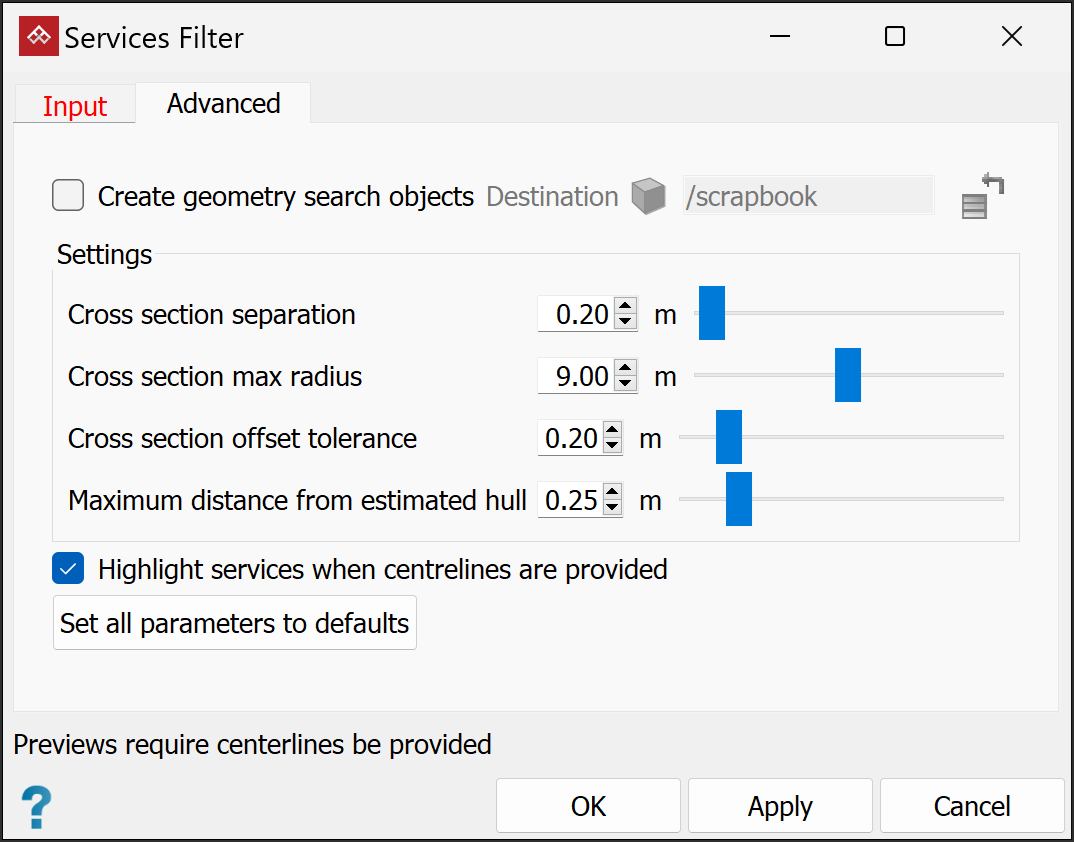The height and width of the screenshot is (842, 1074).
Task: Confirm with the OK button
Action: 588,806
